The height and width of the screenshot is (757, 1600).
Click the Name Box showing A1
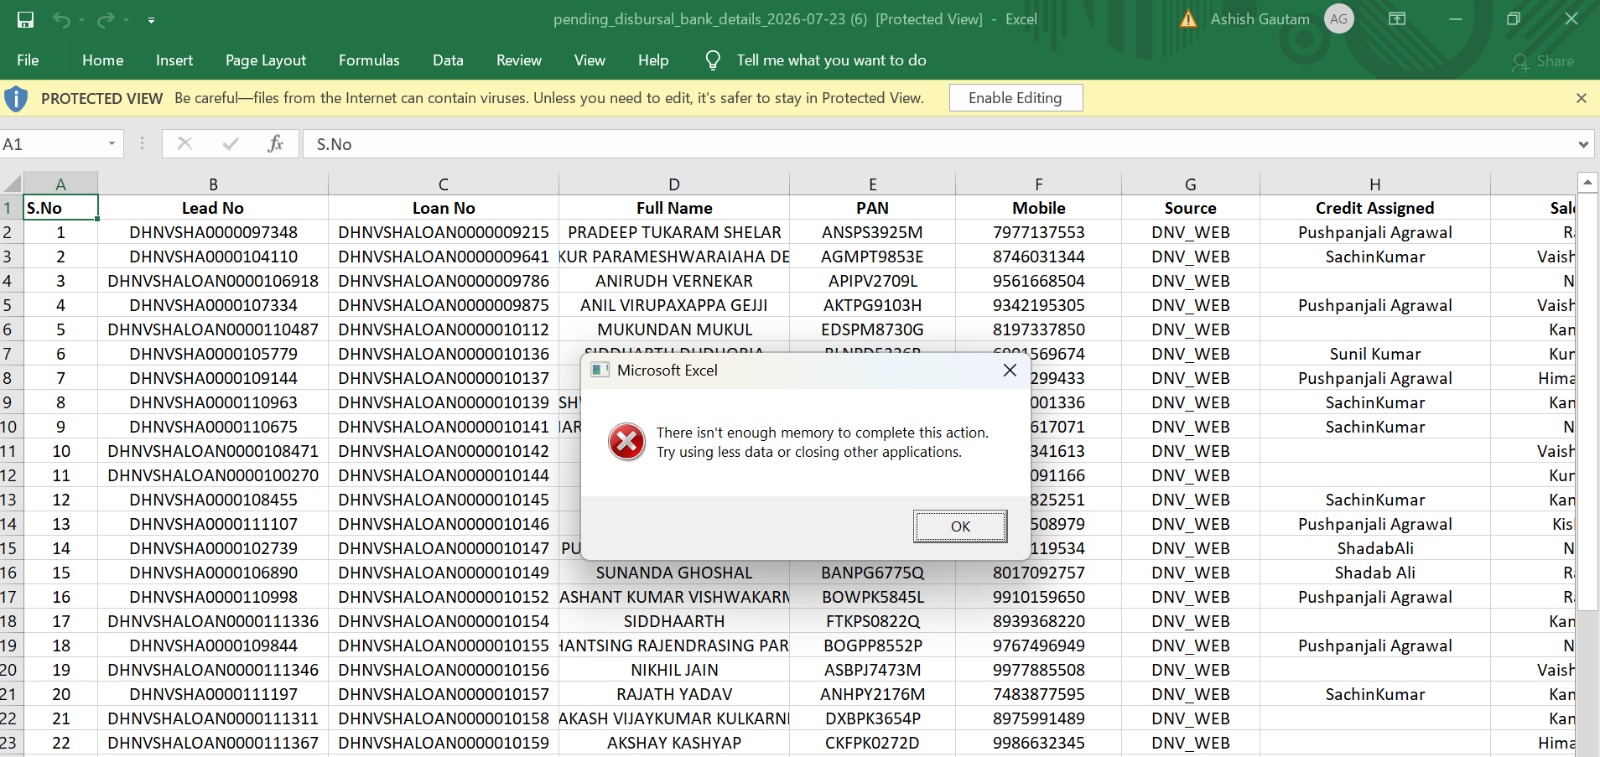tap(52, 144)
